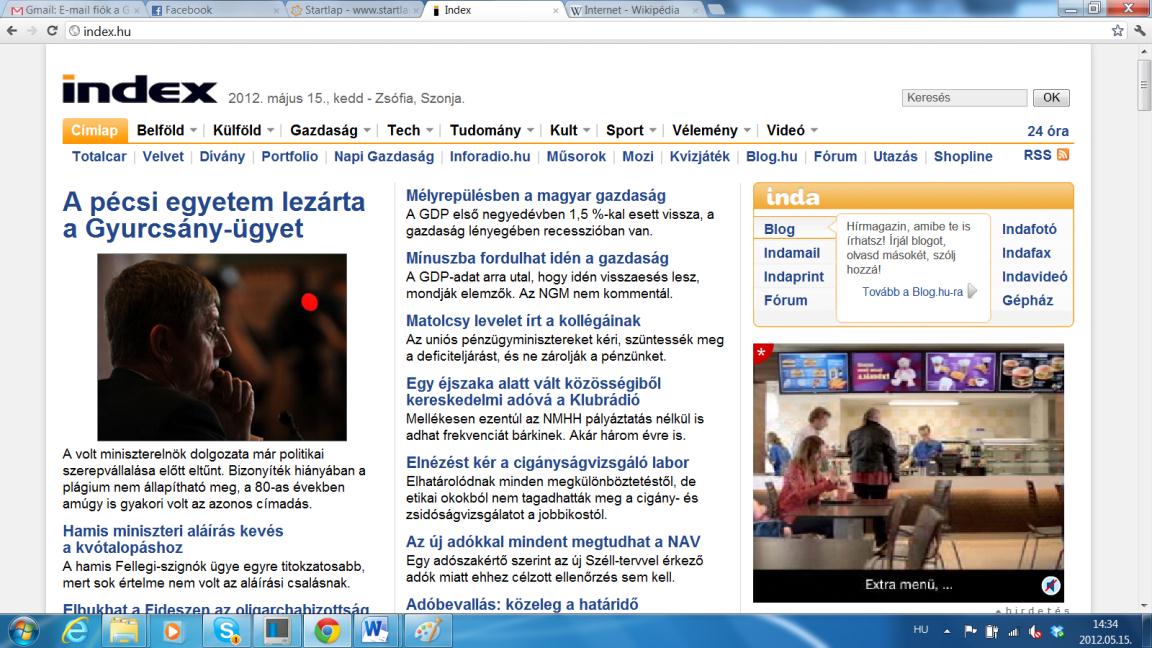The width and height of the screenshot is (1152, 648).
Task: Switch to the Facebook browser tab
Action: (x=213, y=10)
